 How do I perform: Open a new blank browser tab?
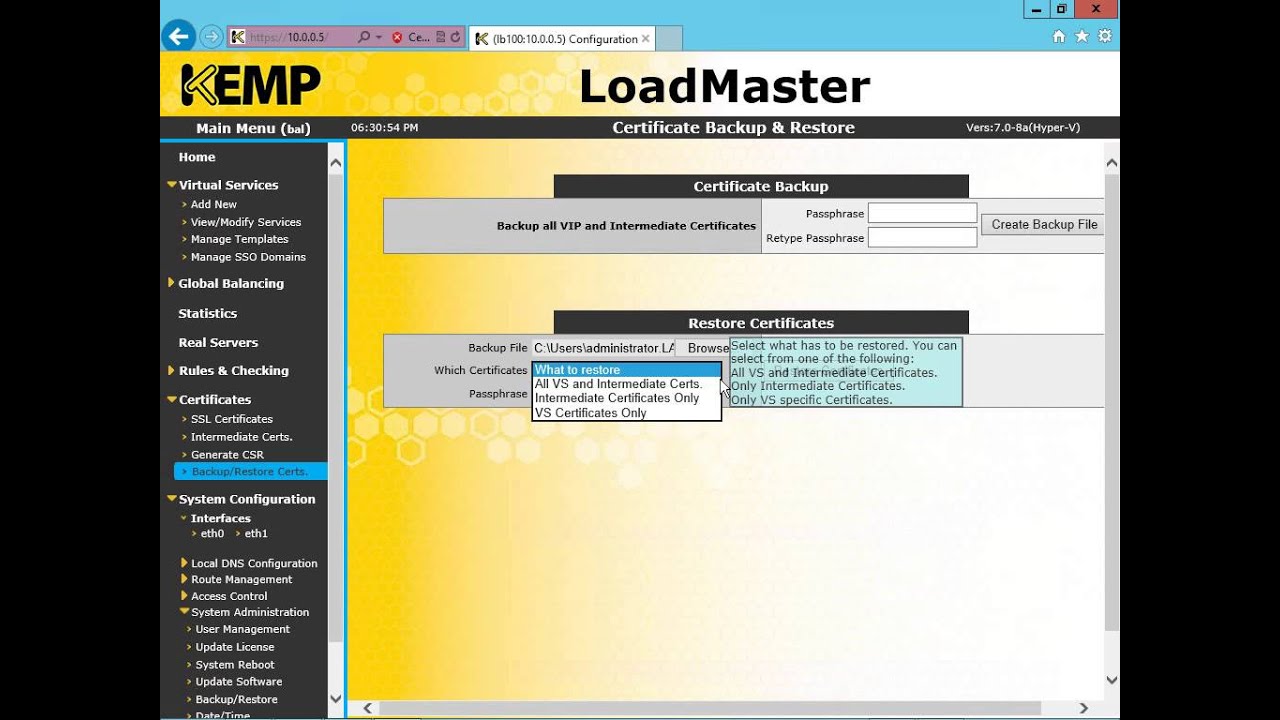click(x=669, y=39)
